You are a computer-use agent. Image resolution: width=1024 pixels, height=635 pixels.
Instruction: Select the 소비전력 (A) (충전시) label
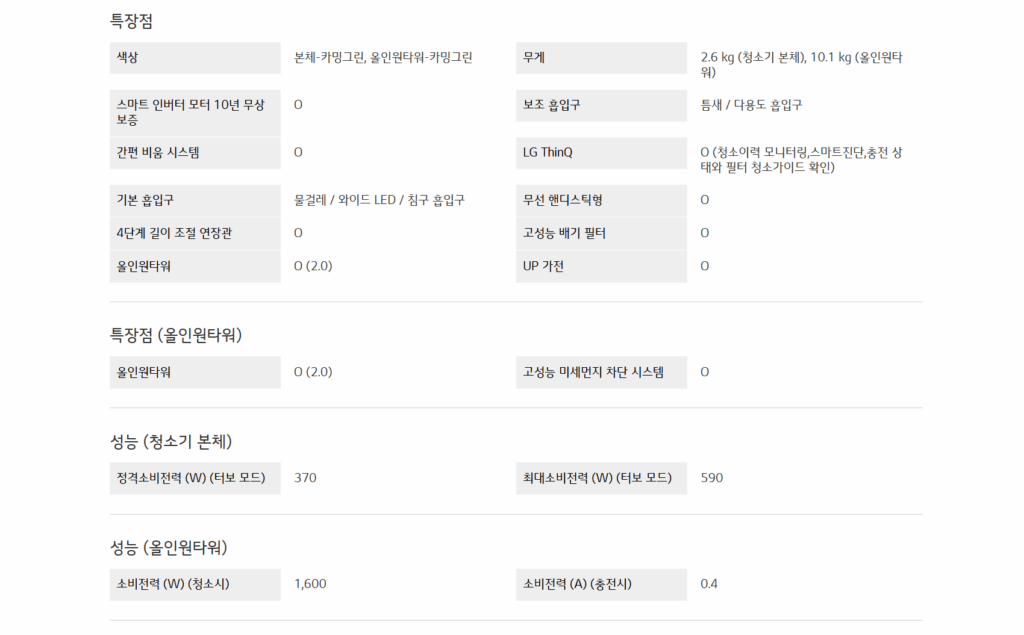coord(578,584)
